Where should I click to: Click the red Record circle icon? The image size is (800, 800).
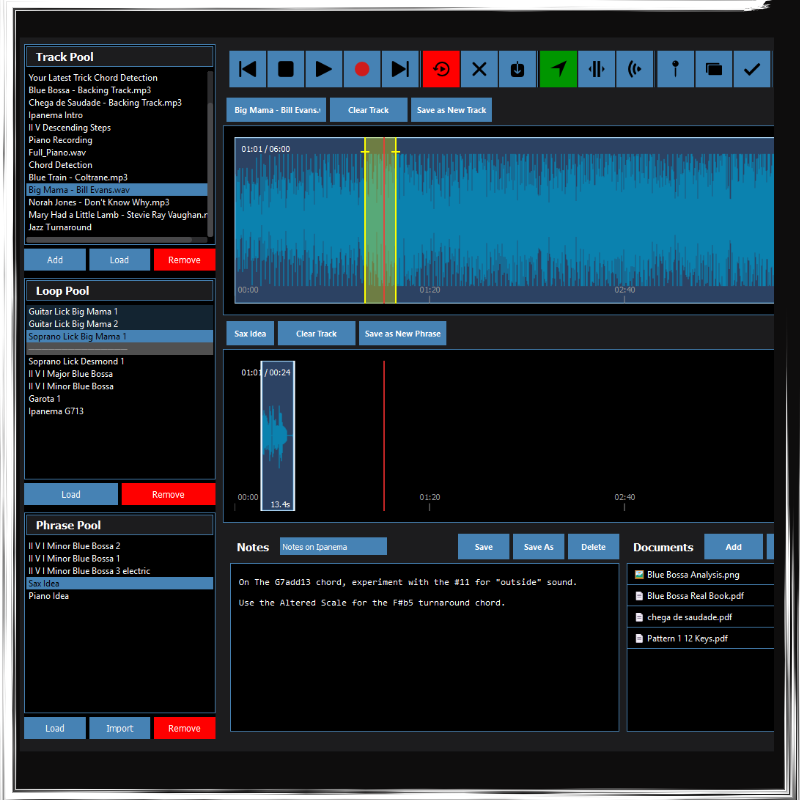362,69
